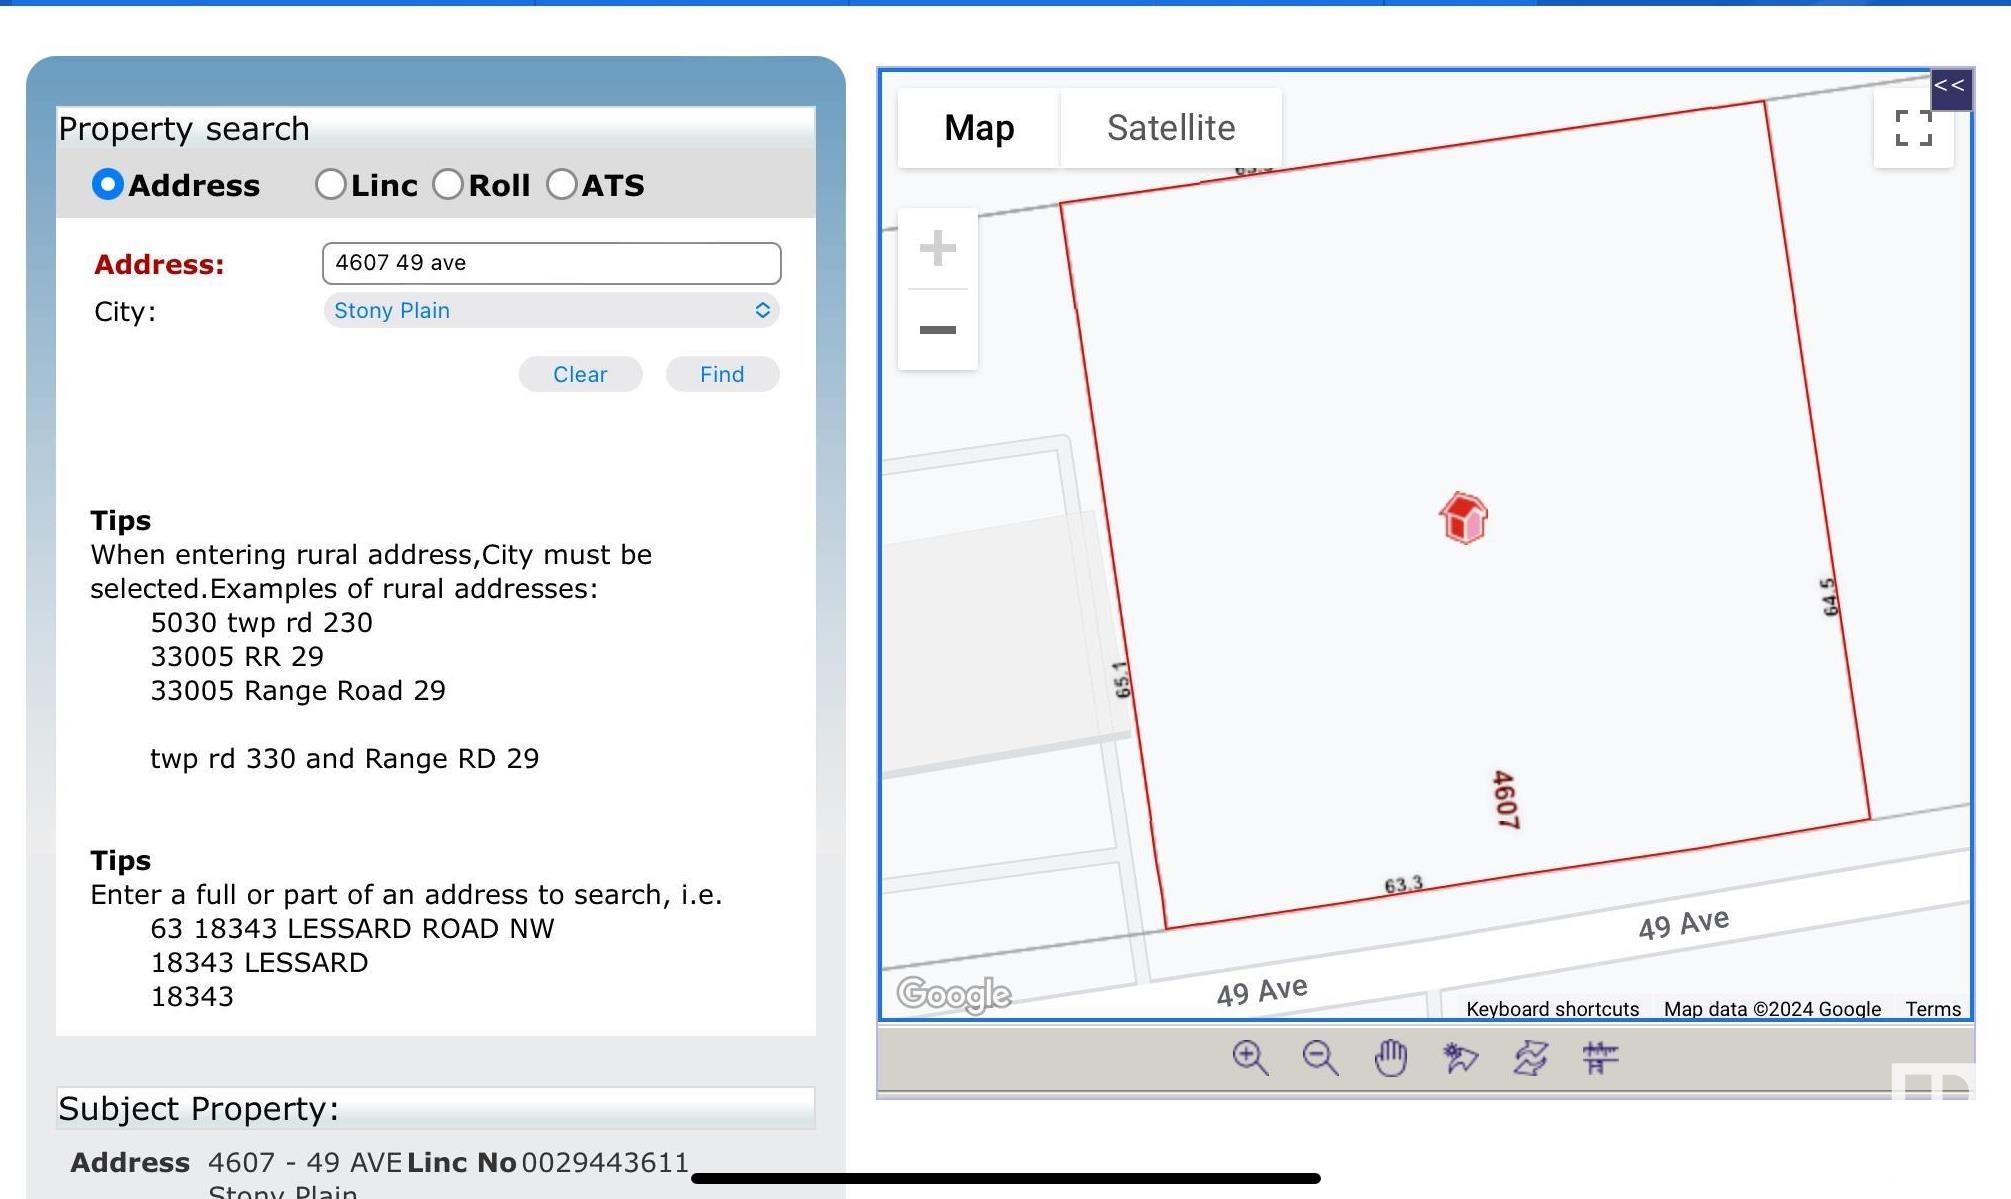The height and width of the screenshot is (1199, 2011).
Task: Select the ATS search radio button
Action: 561,184
